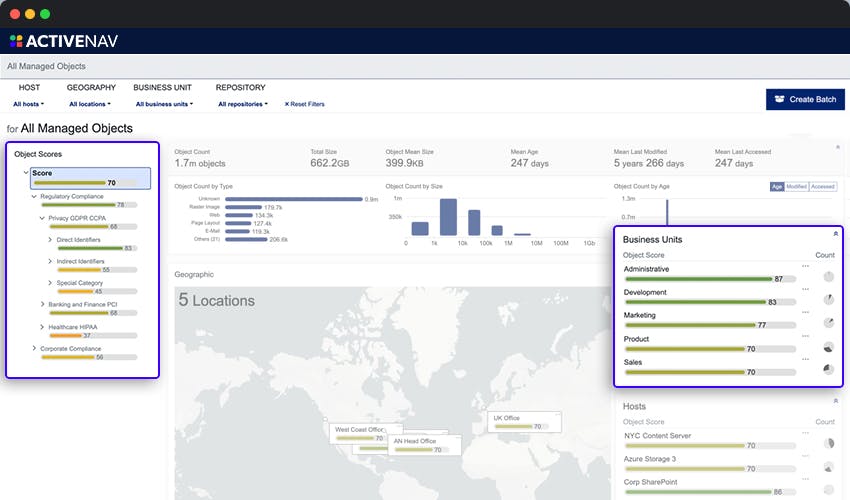
Task: Switch age chart to Modified view
Action: (x=796, y=186)
